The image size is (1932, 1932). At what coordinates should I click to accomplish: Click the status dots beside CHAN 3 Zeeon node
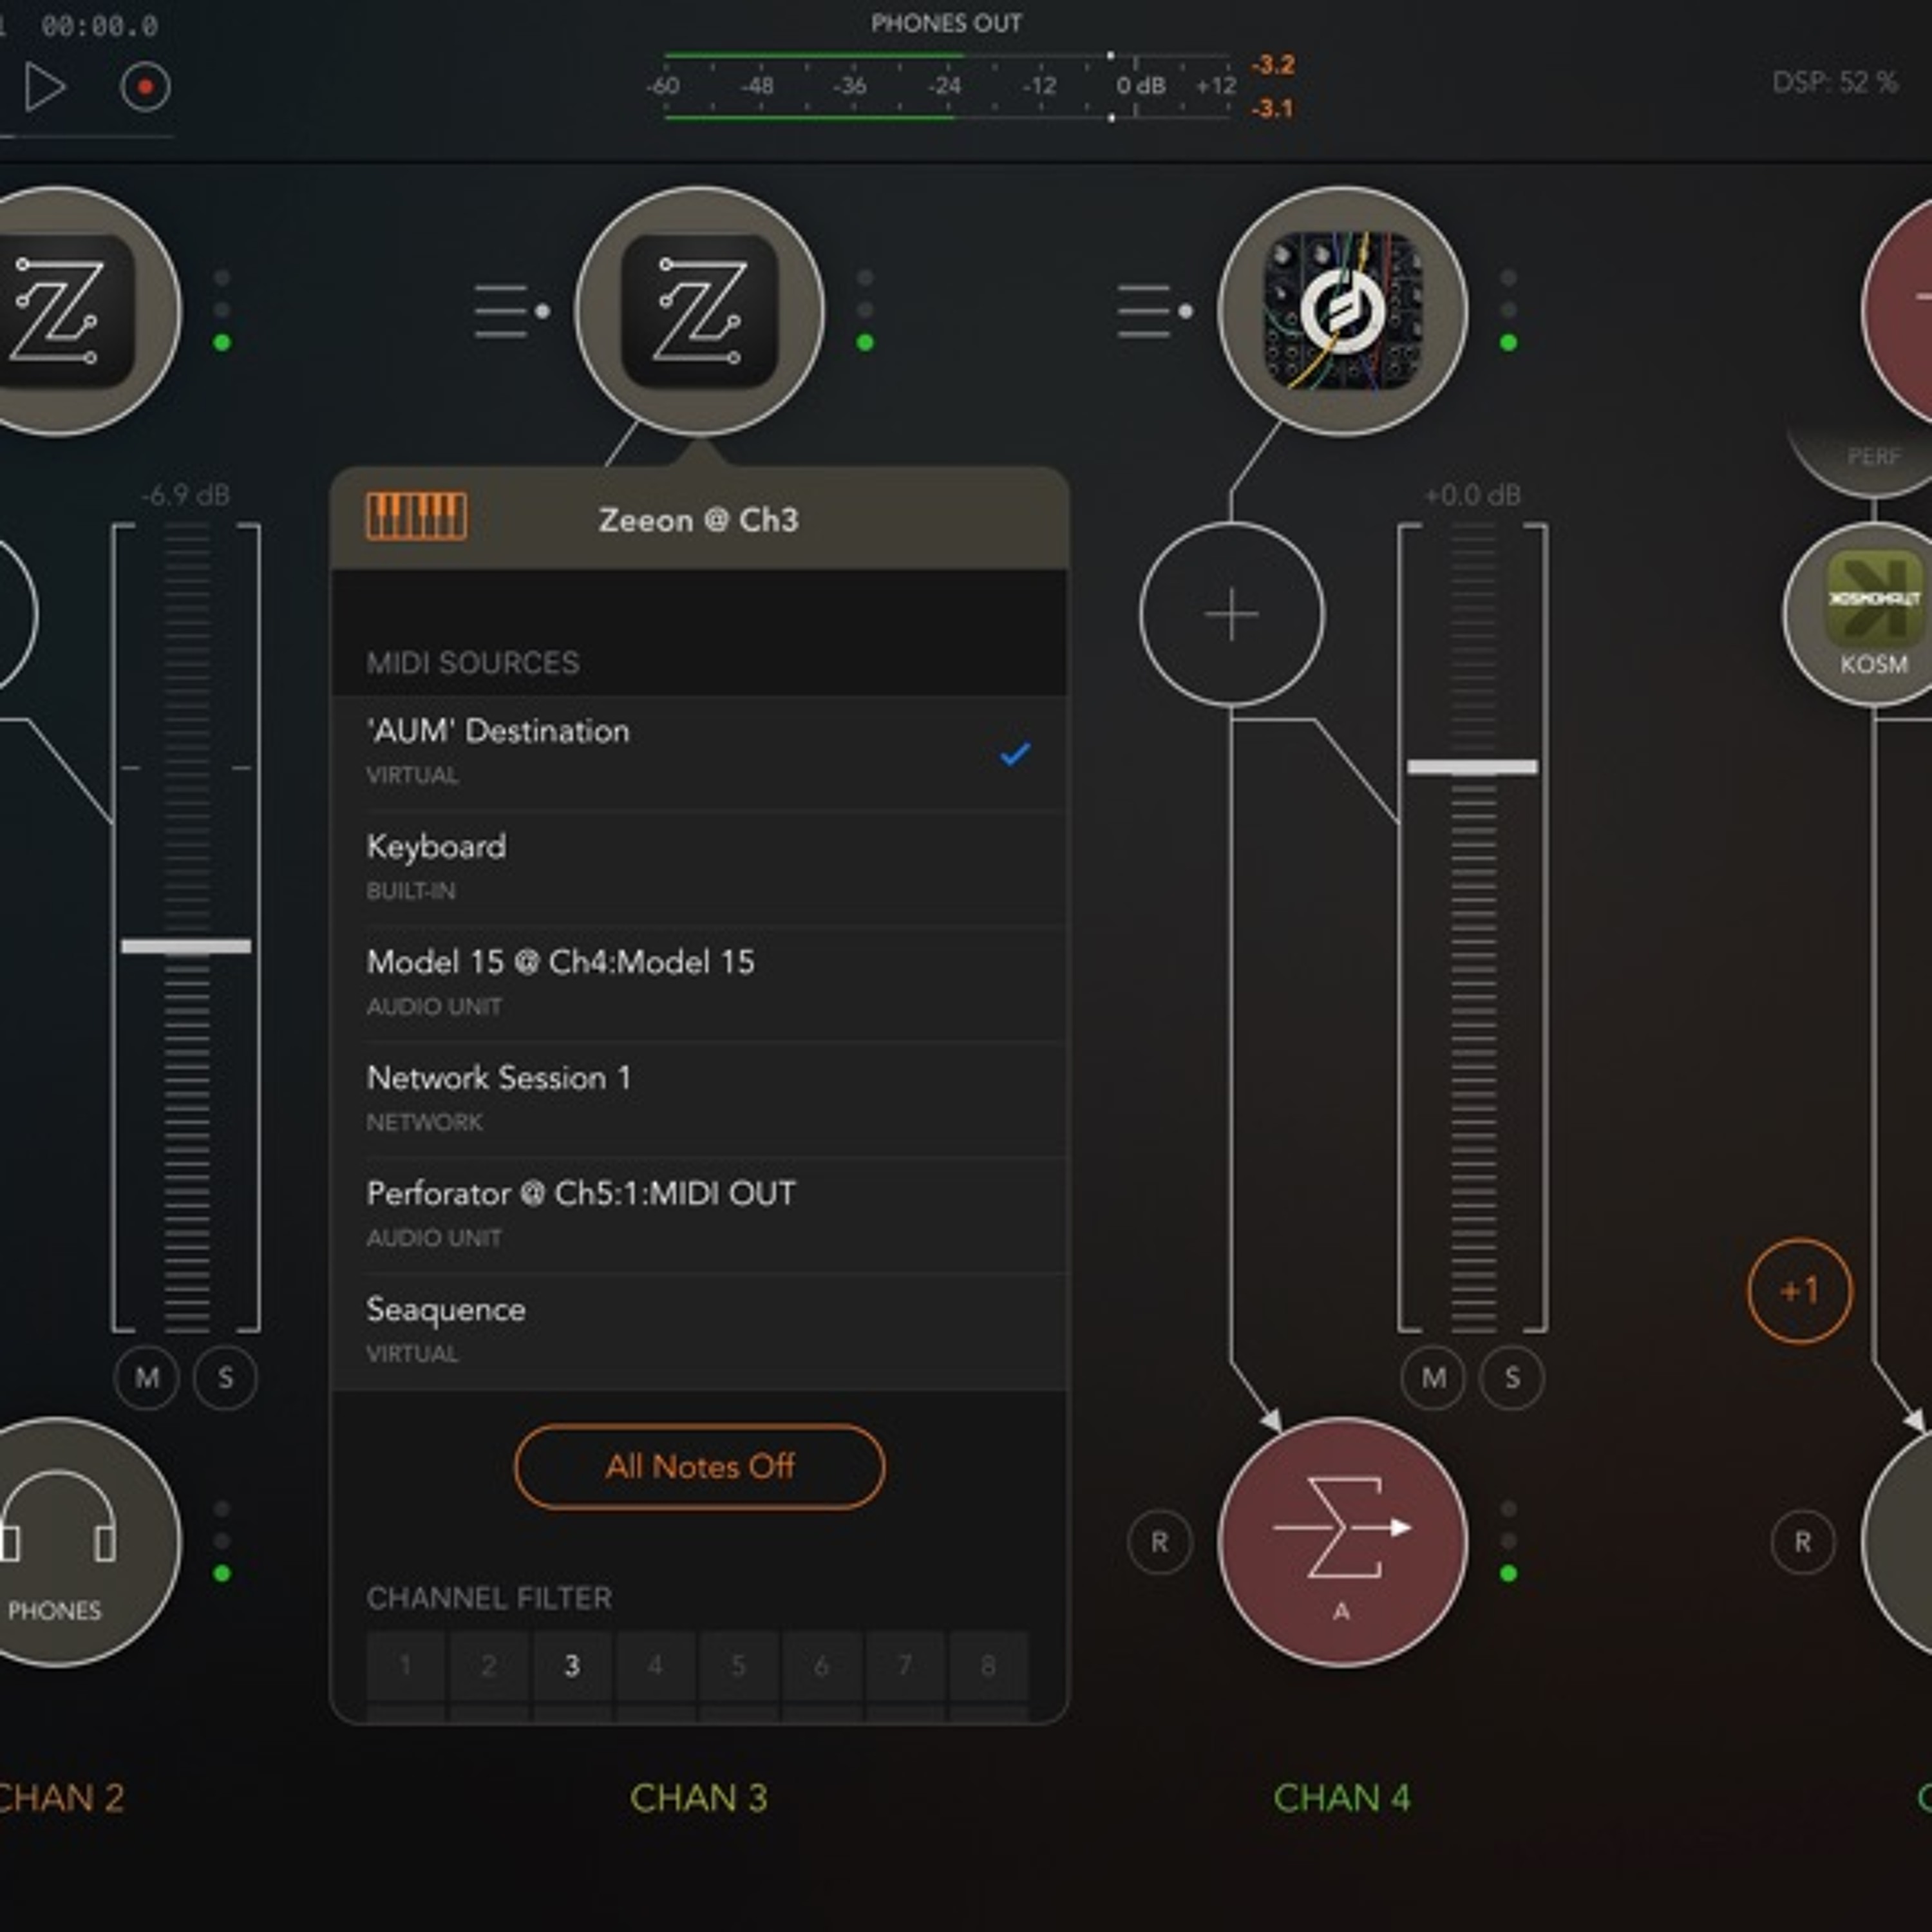point(865,310)
